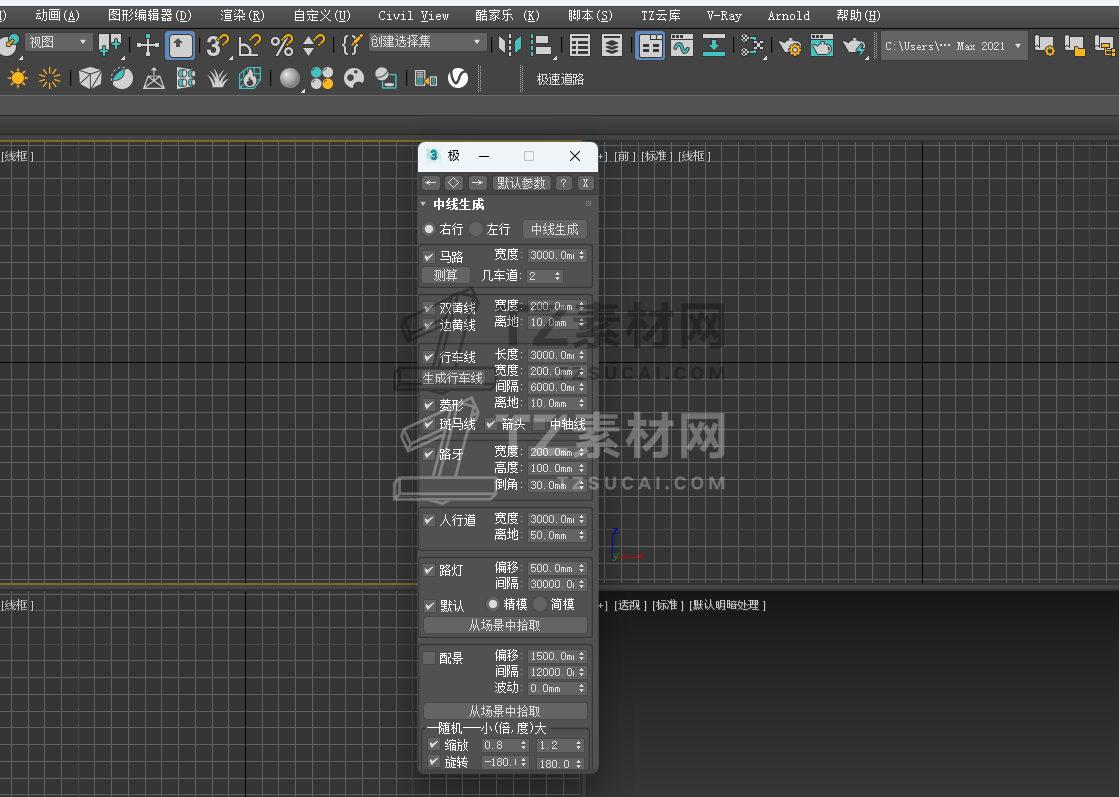This screenshot has width=1119, height=797.
Task: Click the 默认参数 button
Action: (x=522, y=183)
